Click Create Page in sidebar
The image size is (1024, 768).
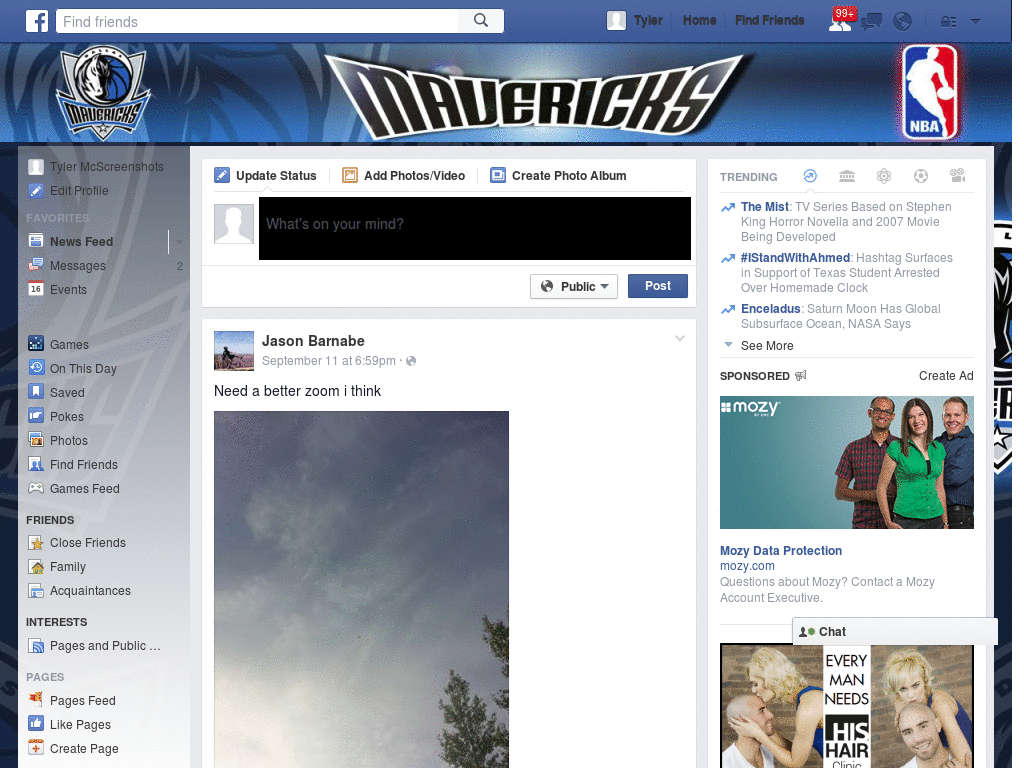[84, 748]
